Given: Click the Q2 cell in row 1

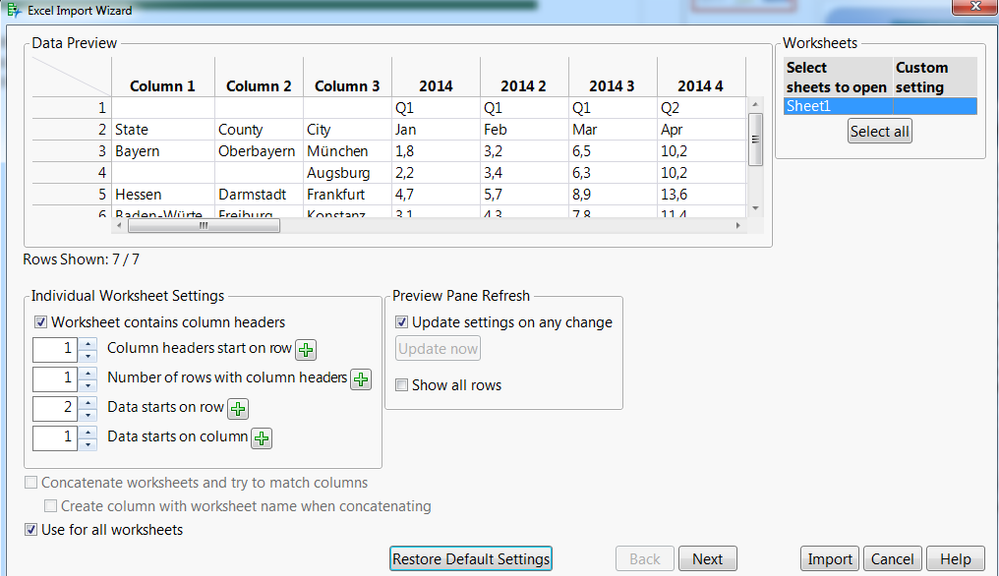Looking at the screenshot, I should pyautogui.click(x=701, y=108).
